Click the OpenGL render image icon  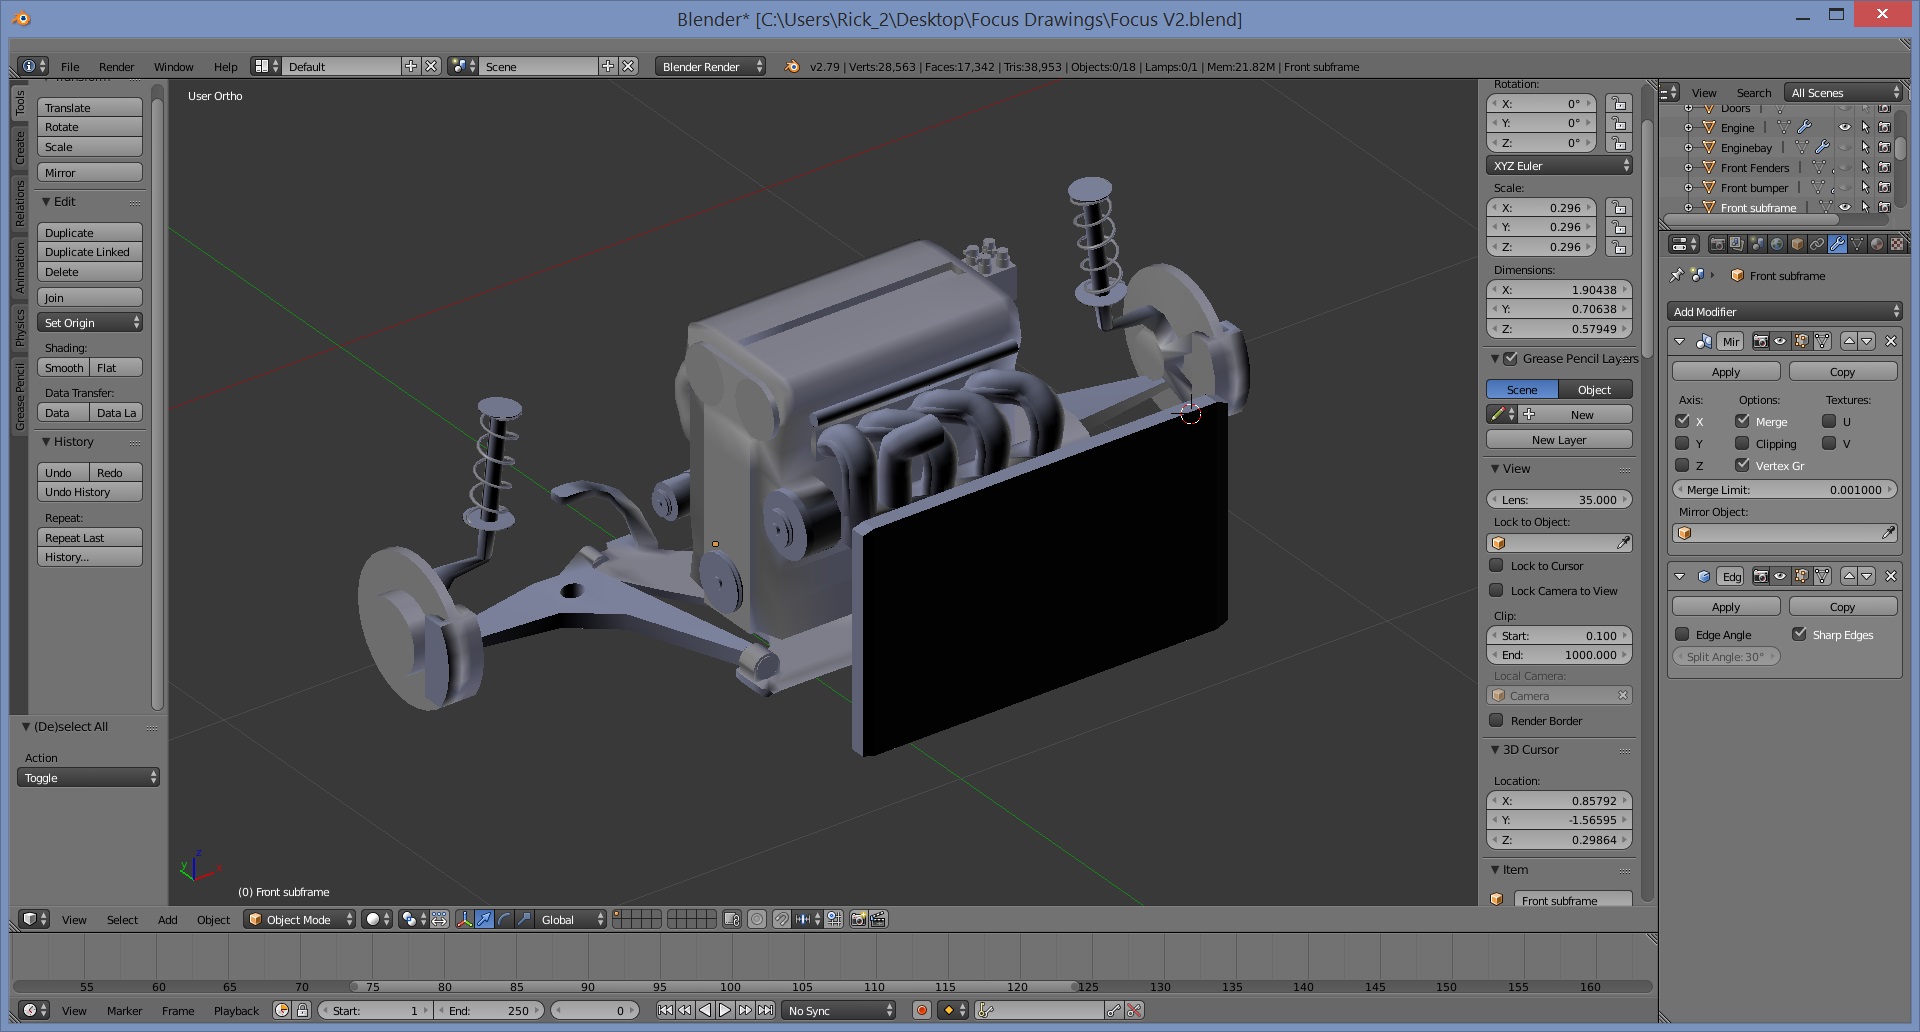coord(859,919)
